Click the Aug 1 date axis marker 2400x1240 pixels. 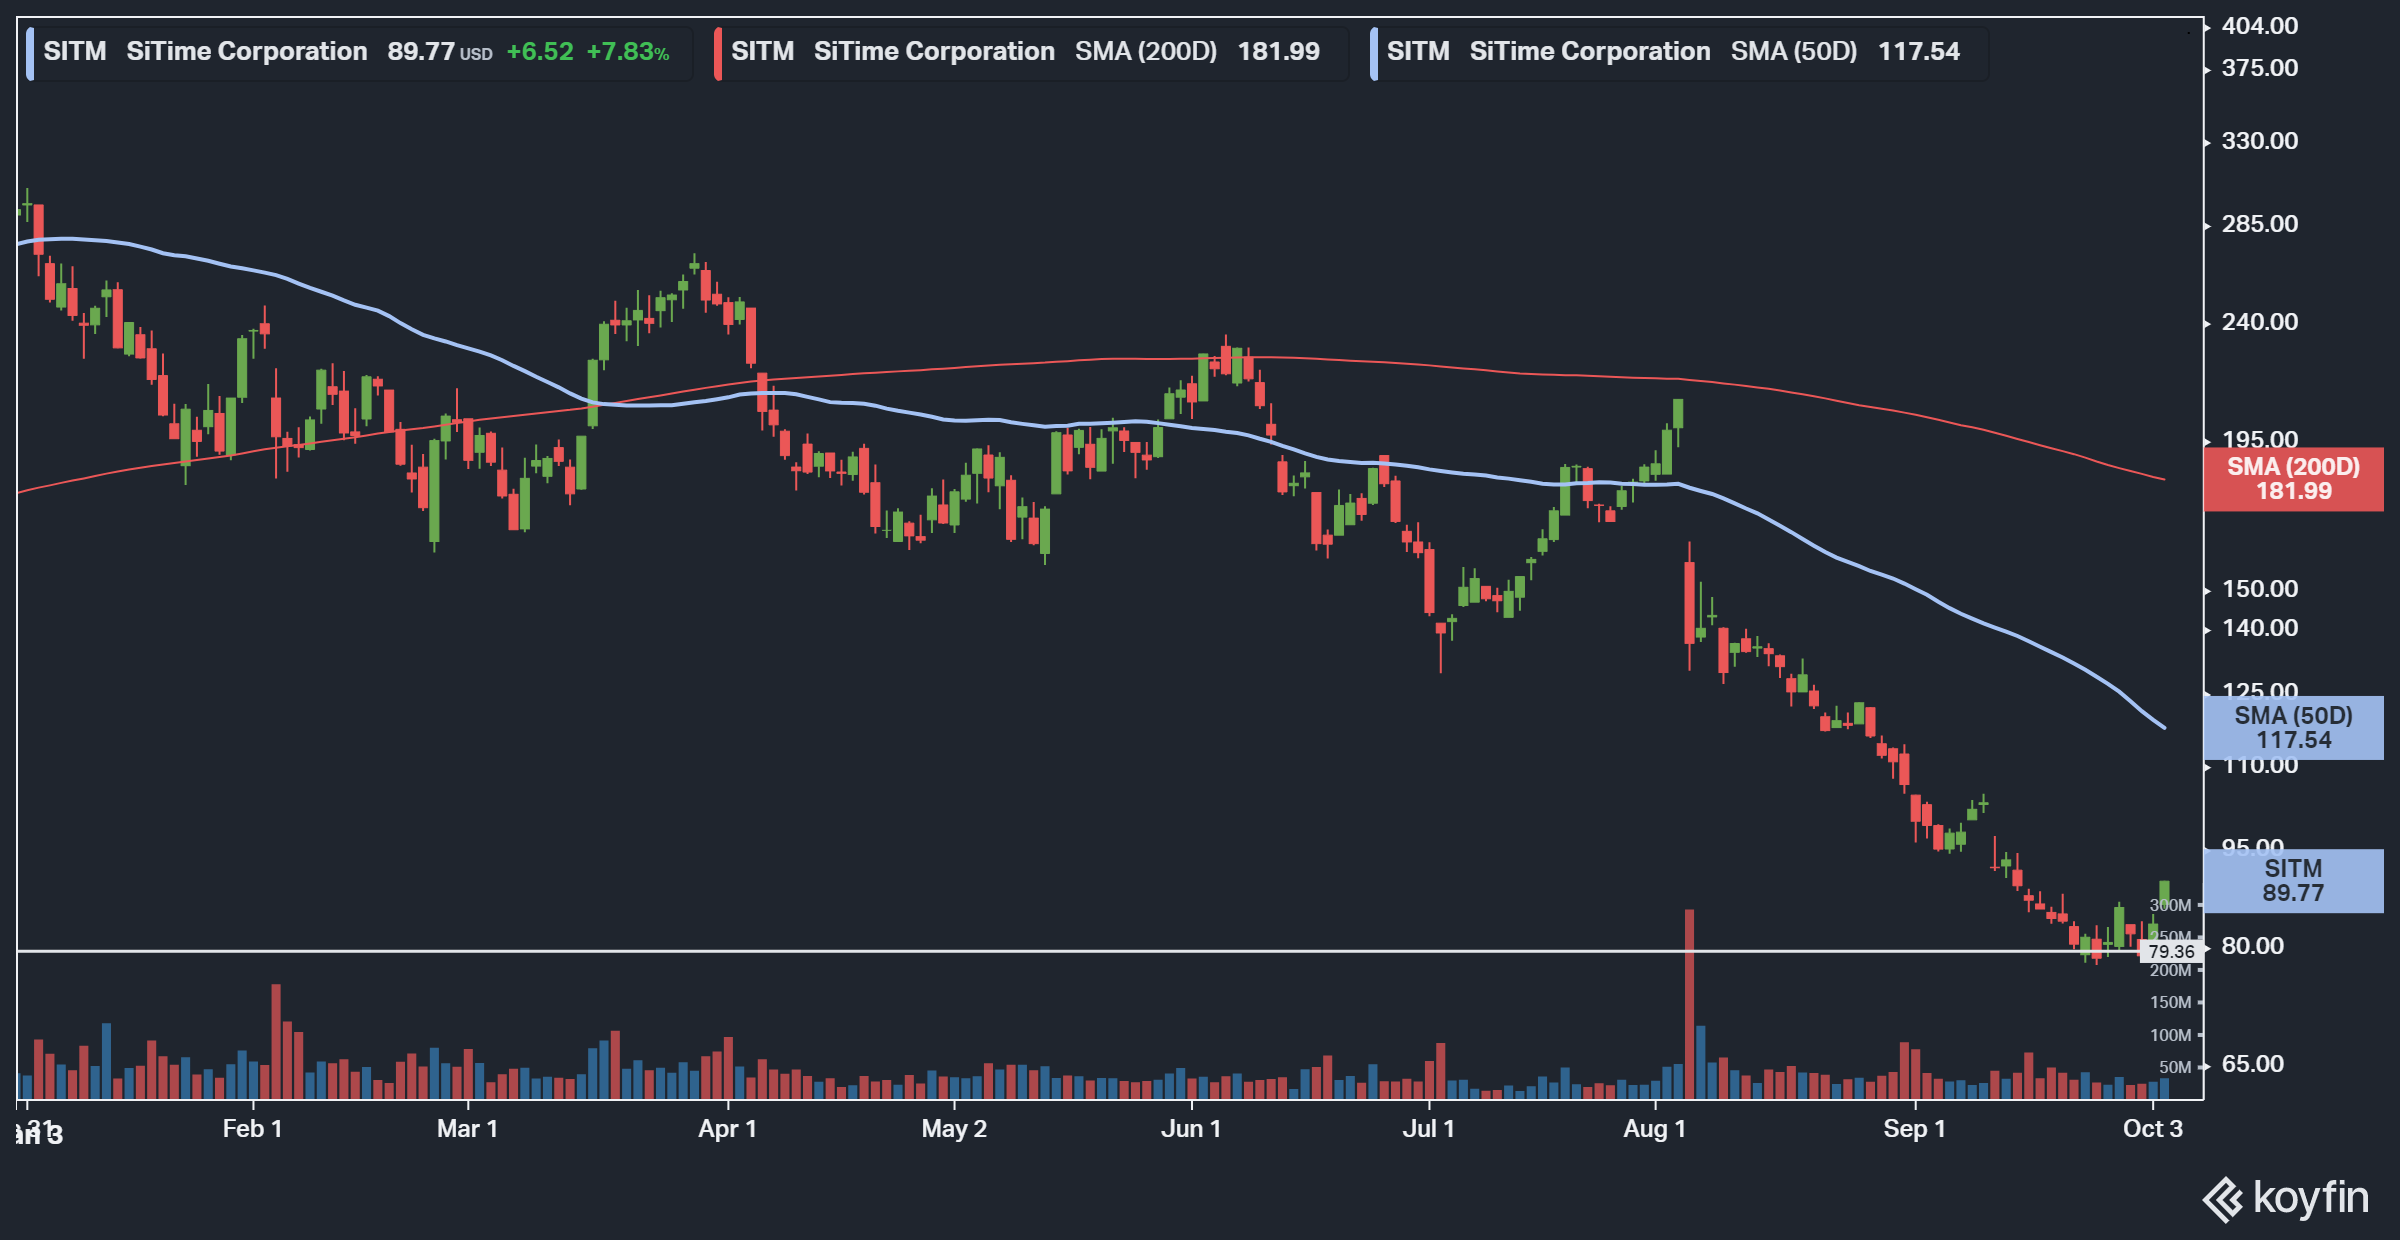pyautogui.click(x=1655, y=1128)
